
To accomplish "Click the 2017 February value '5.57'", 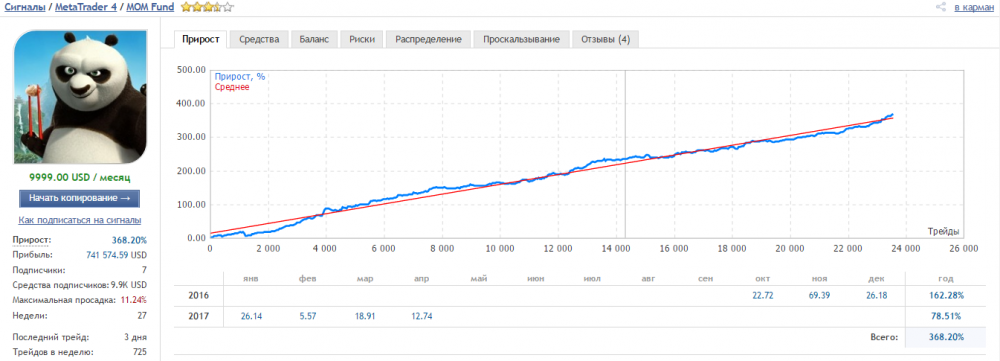I will click(307, 316).
